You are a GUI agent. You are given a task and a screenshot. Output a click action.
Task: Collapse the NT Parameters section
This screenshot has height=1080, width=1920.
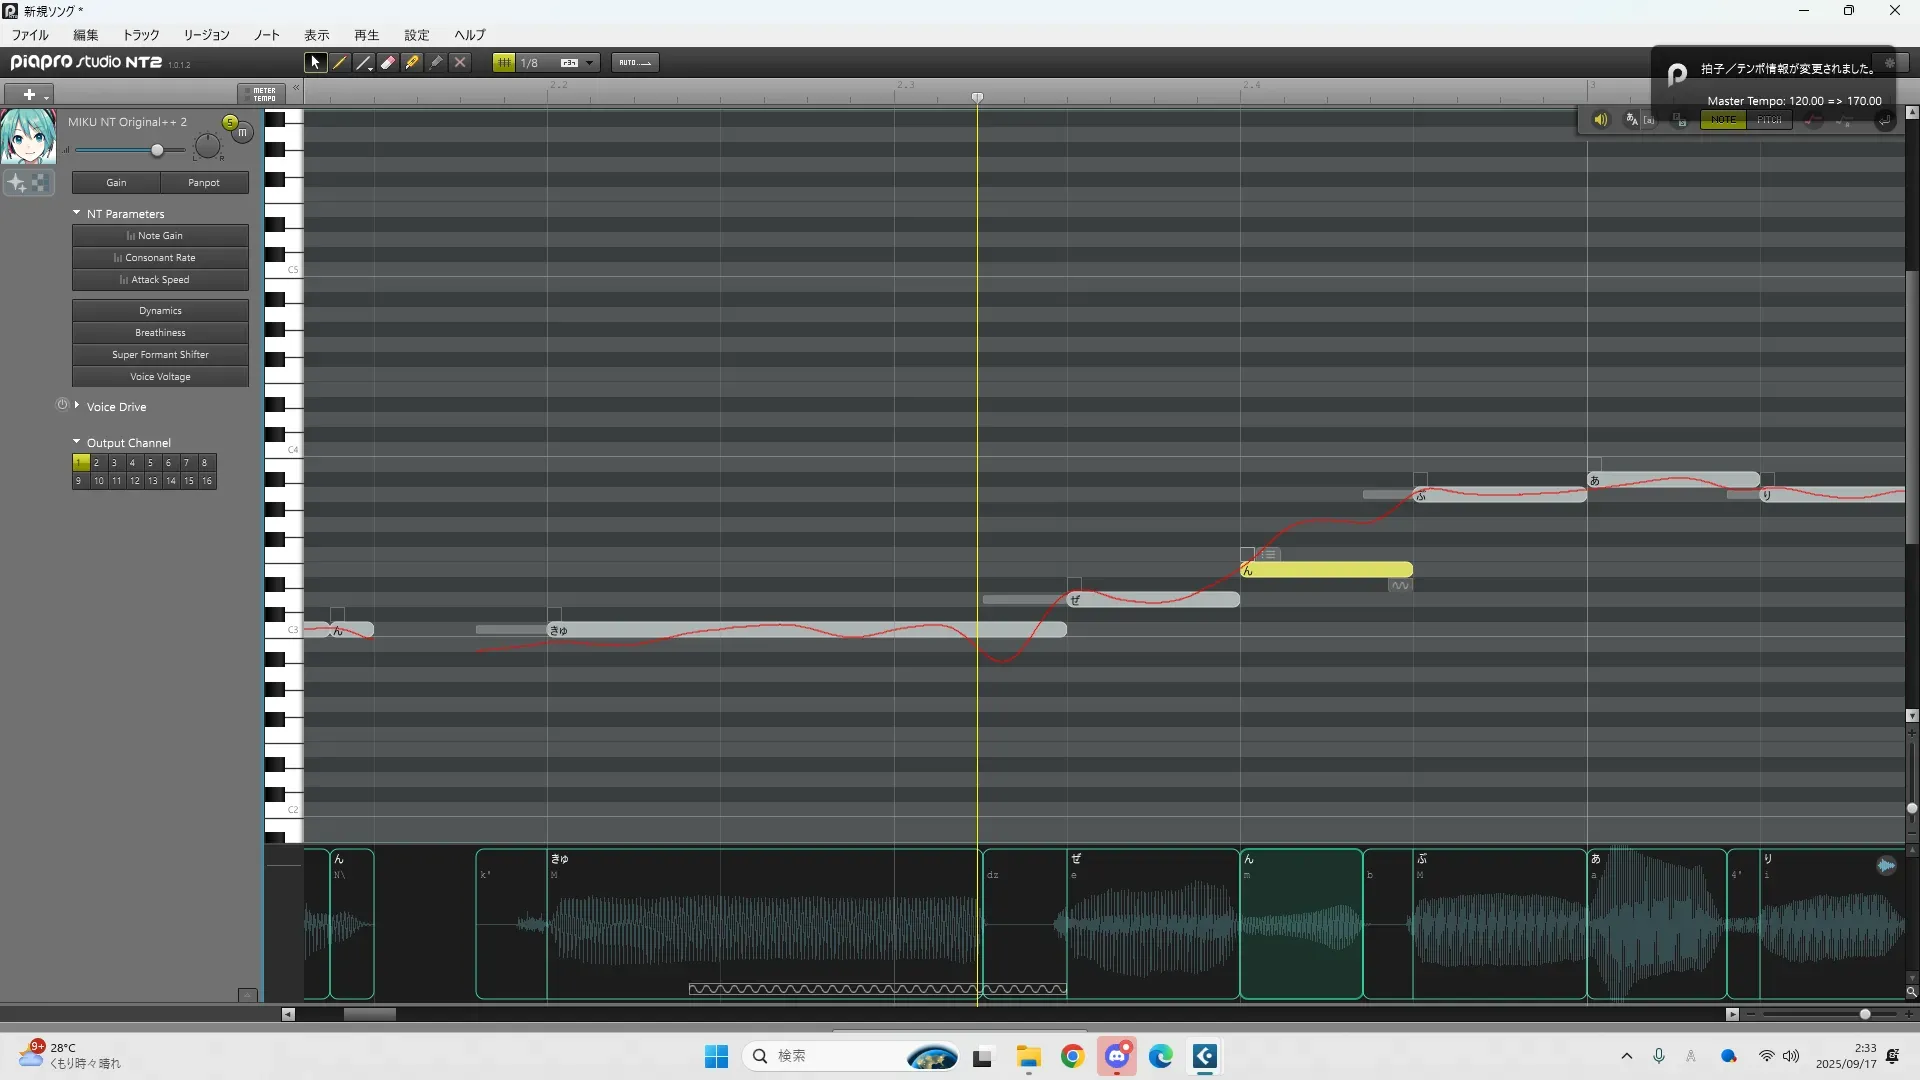77,213
